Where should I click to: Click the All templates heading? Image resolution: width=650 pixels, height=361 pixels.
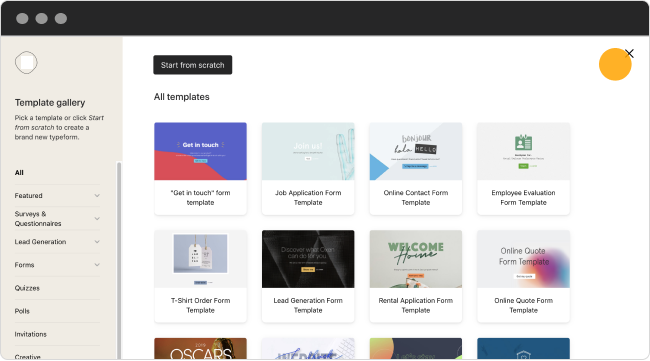182,97
